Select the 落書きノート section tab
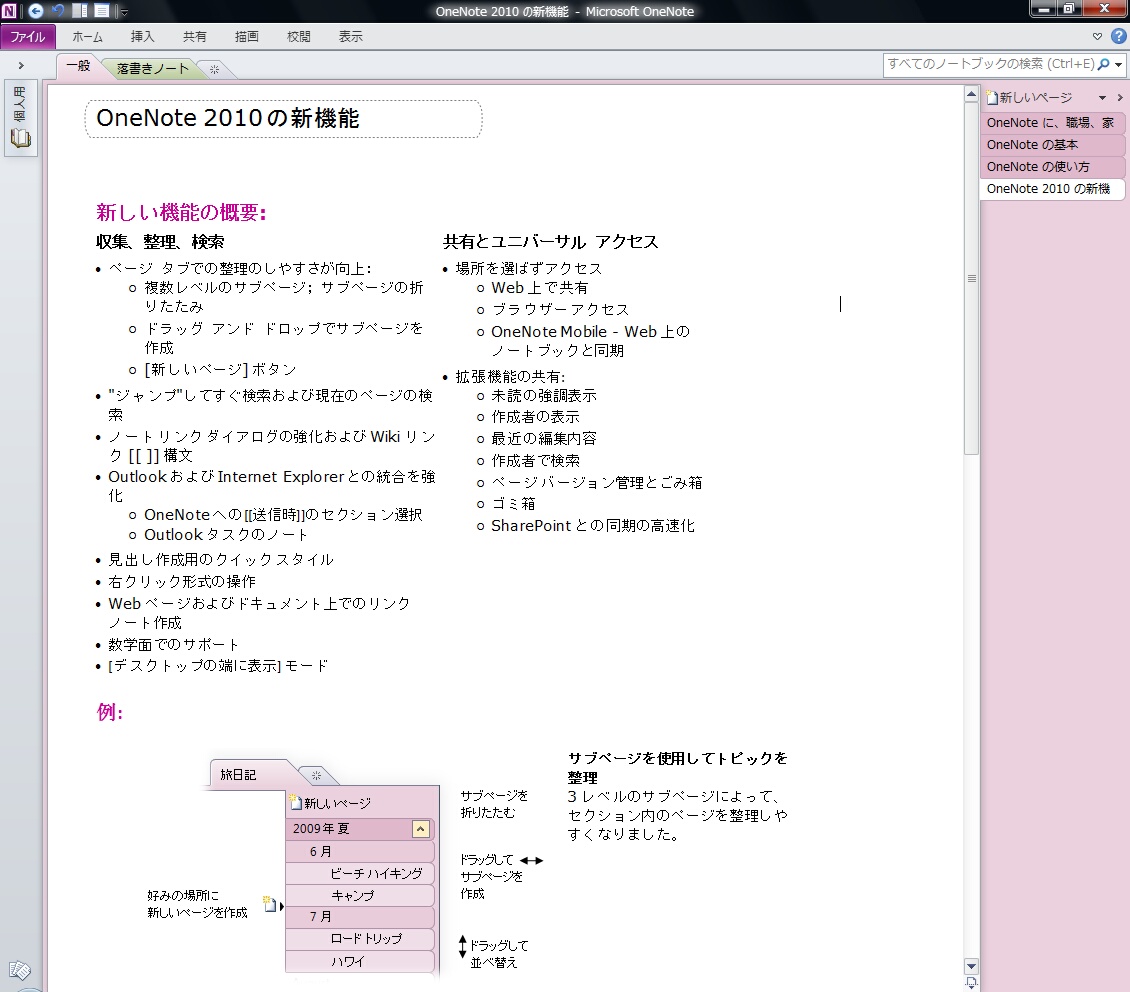This screenshot has width=1130, height=992. click(153, 68)
